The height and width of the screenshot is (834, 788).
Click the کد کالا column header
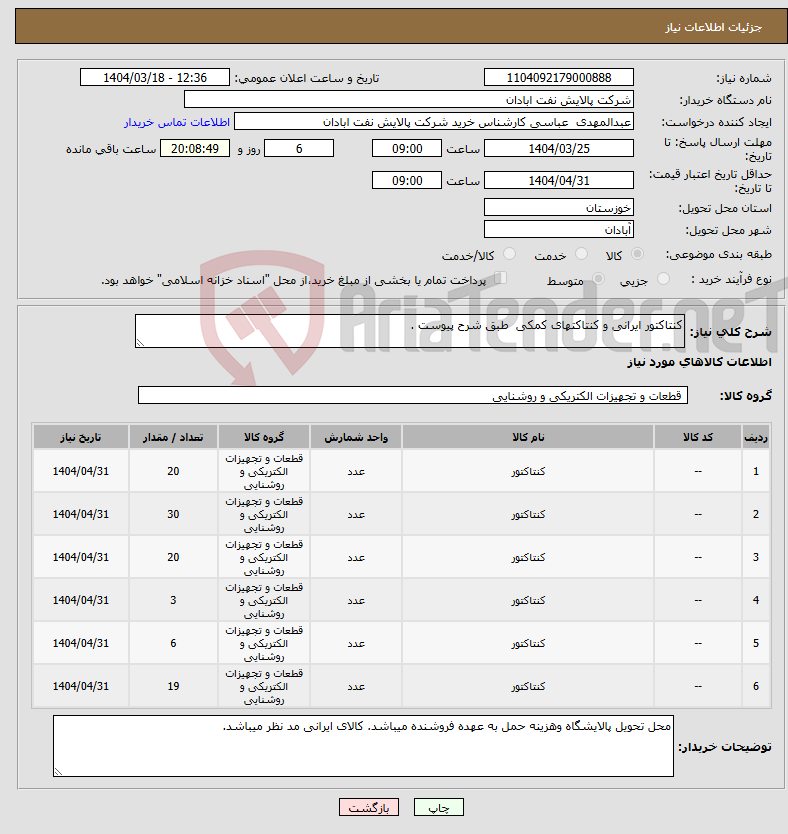click(698, 437)
